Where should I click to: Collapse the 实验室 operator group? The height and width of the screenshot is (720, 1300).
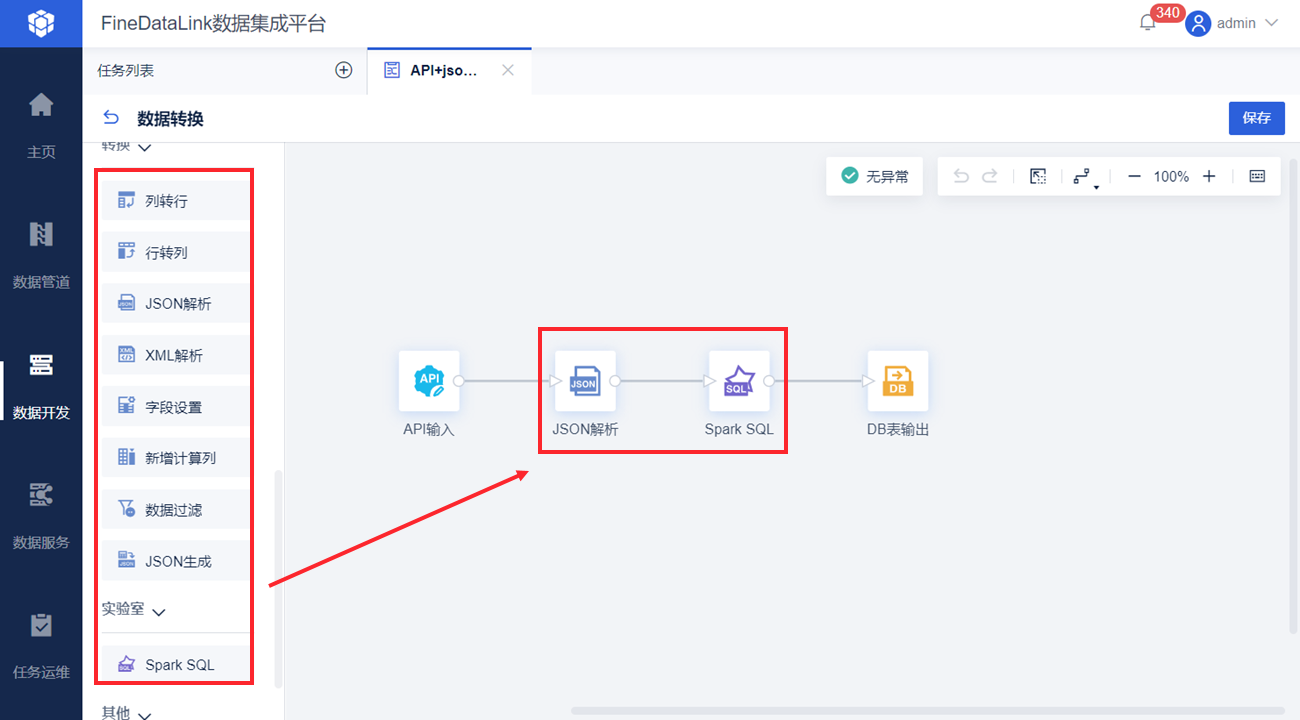point(157,610)
